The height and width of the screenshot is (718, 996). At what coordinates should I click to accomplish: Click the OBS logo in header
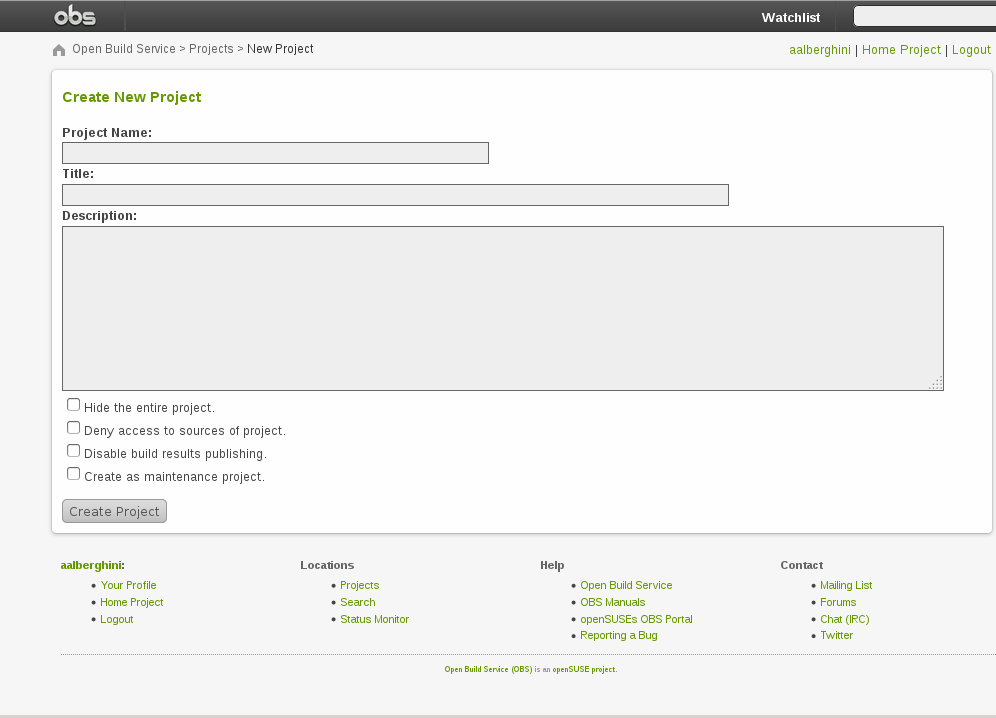[75, 16]
